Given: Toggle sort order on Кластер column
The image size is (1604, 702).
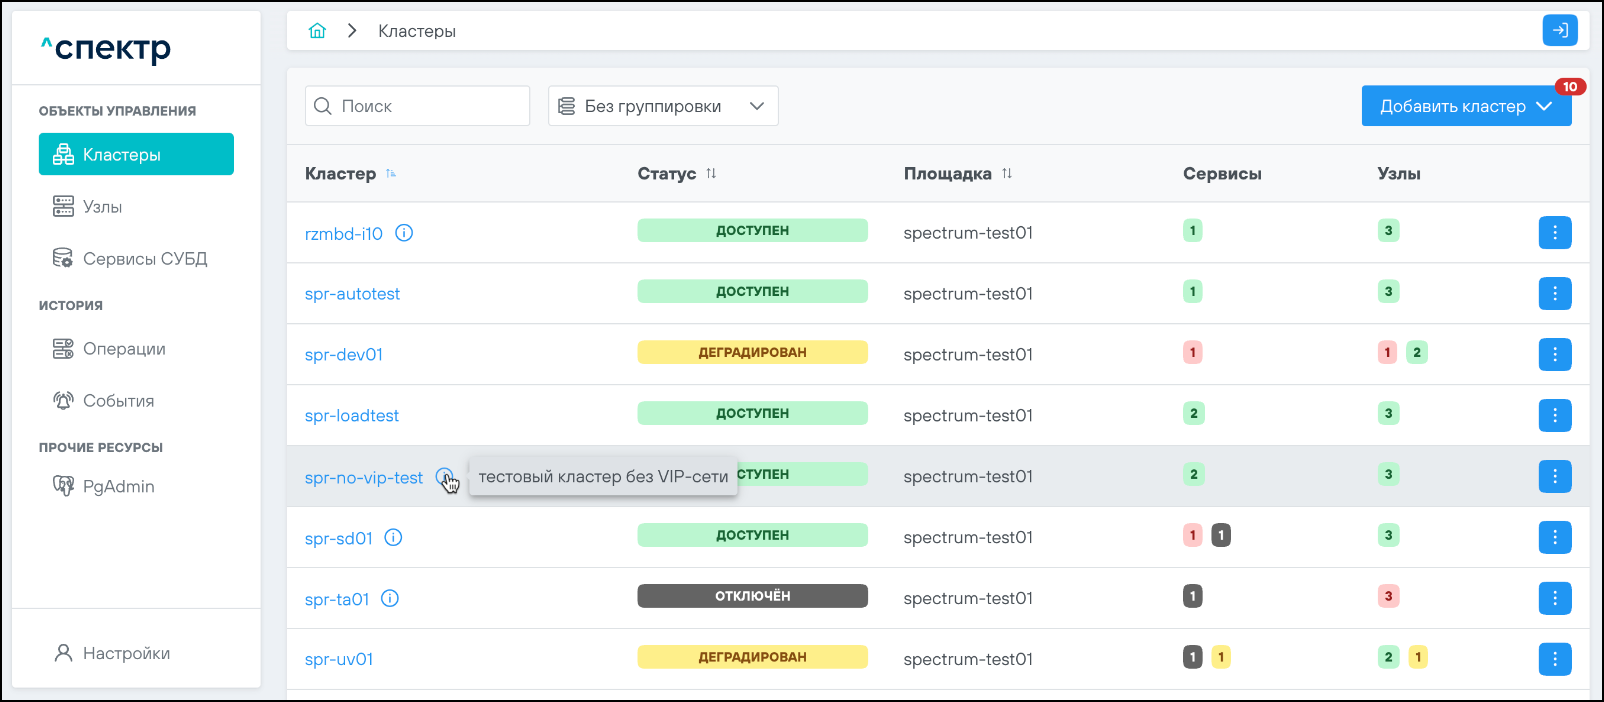Looking at the screenshot, I should point(391,174).
